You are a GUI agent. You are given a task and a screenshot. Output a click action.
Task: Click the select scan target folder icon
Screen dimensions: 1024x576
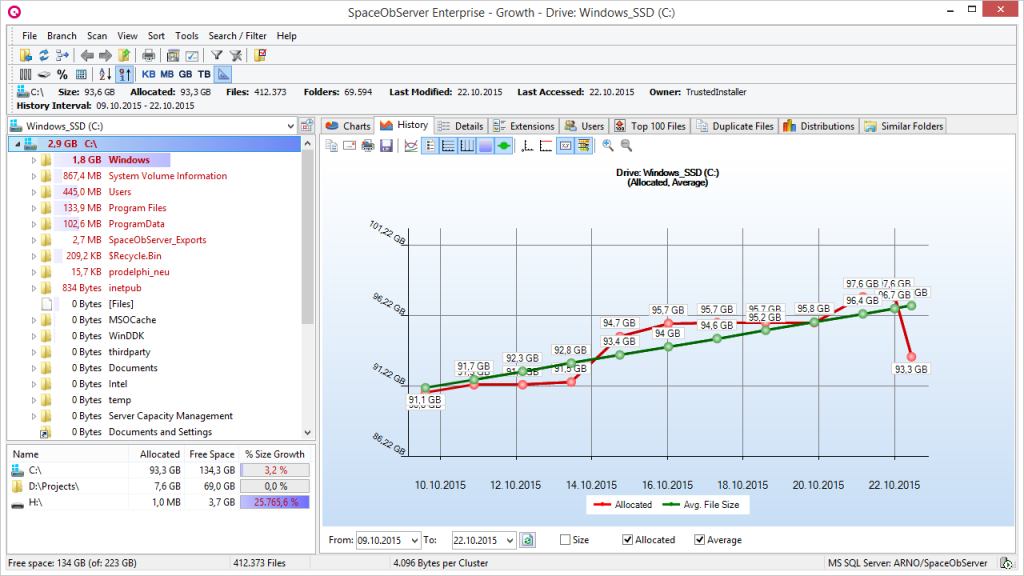click(x=25, y=56)
